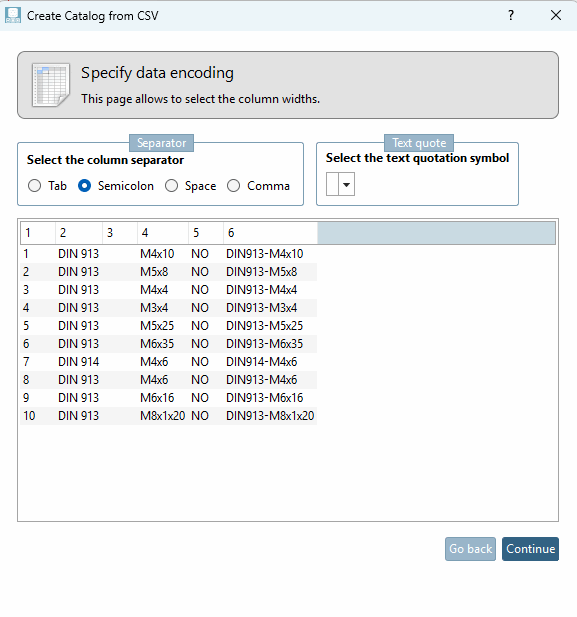577x617 pixels.
Task: Click cell DIN913-M3x4
Action: tap(270, 308)
